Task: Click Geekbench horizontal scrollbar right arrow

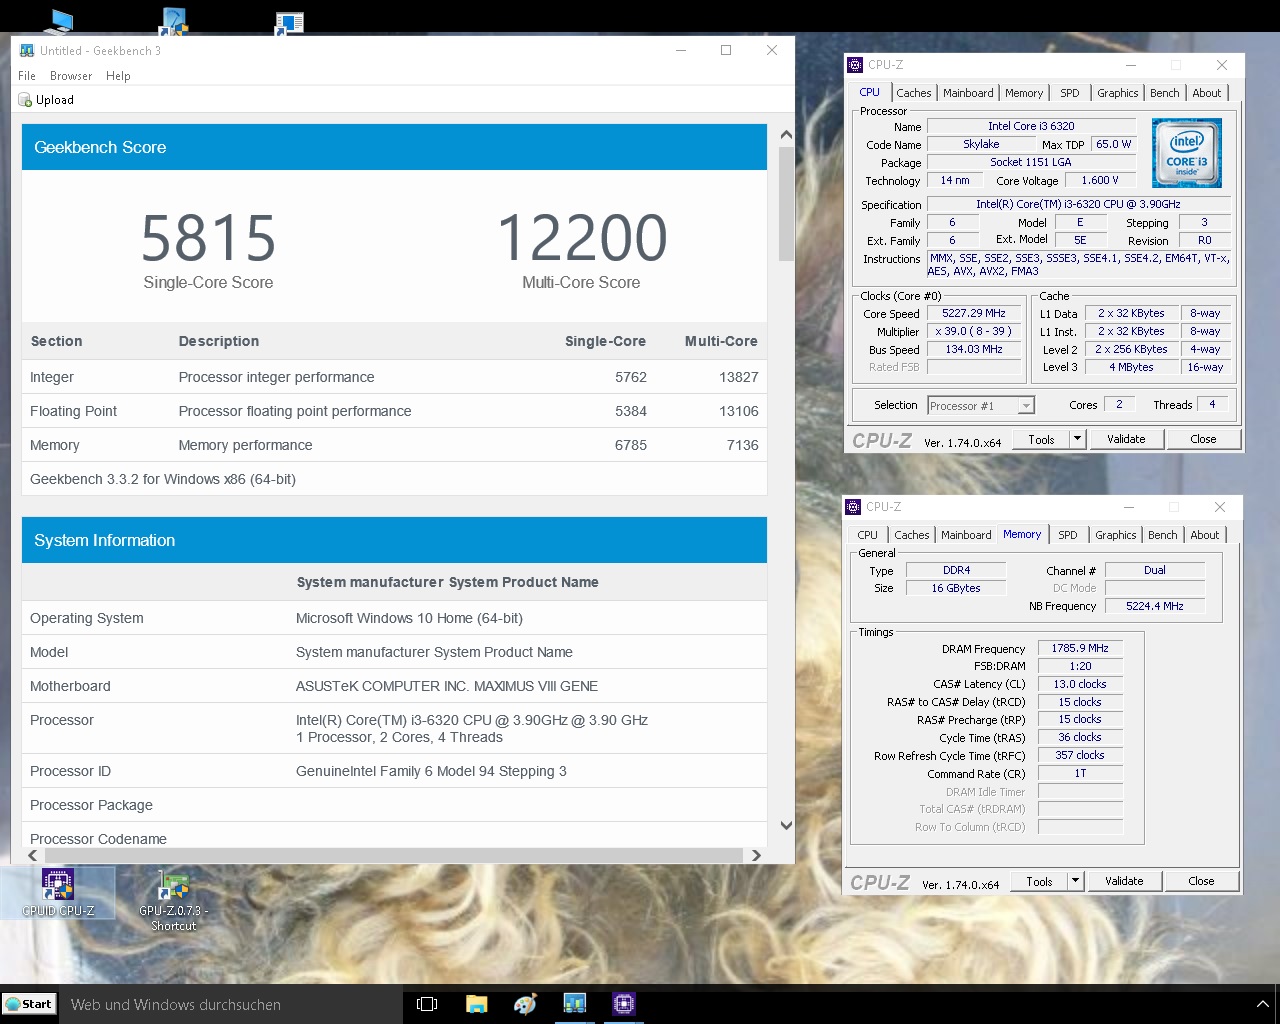Action: [756, 855]
